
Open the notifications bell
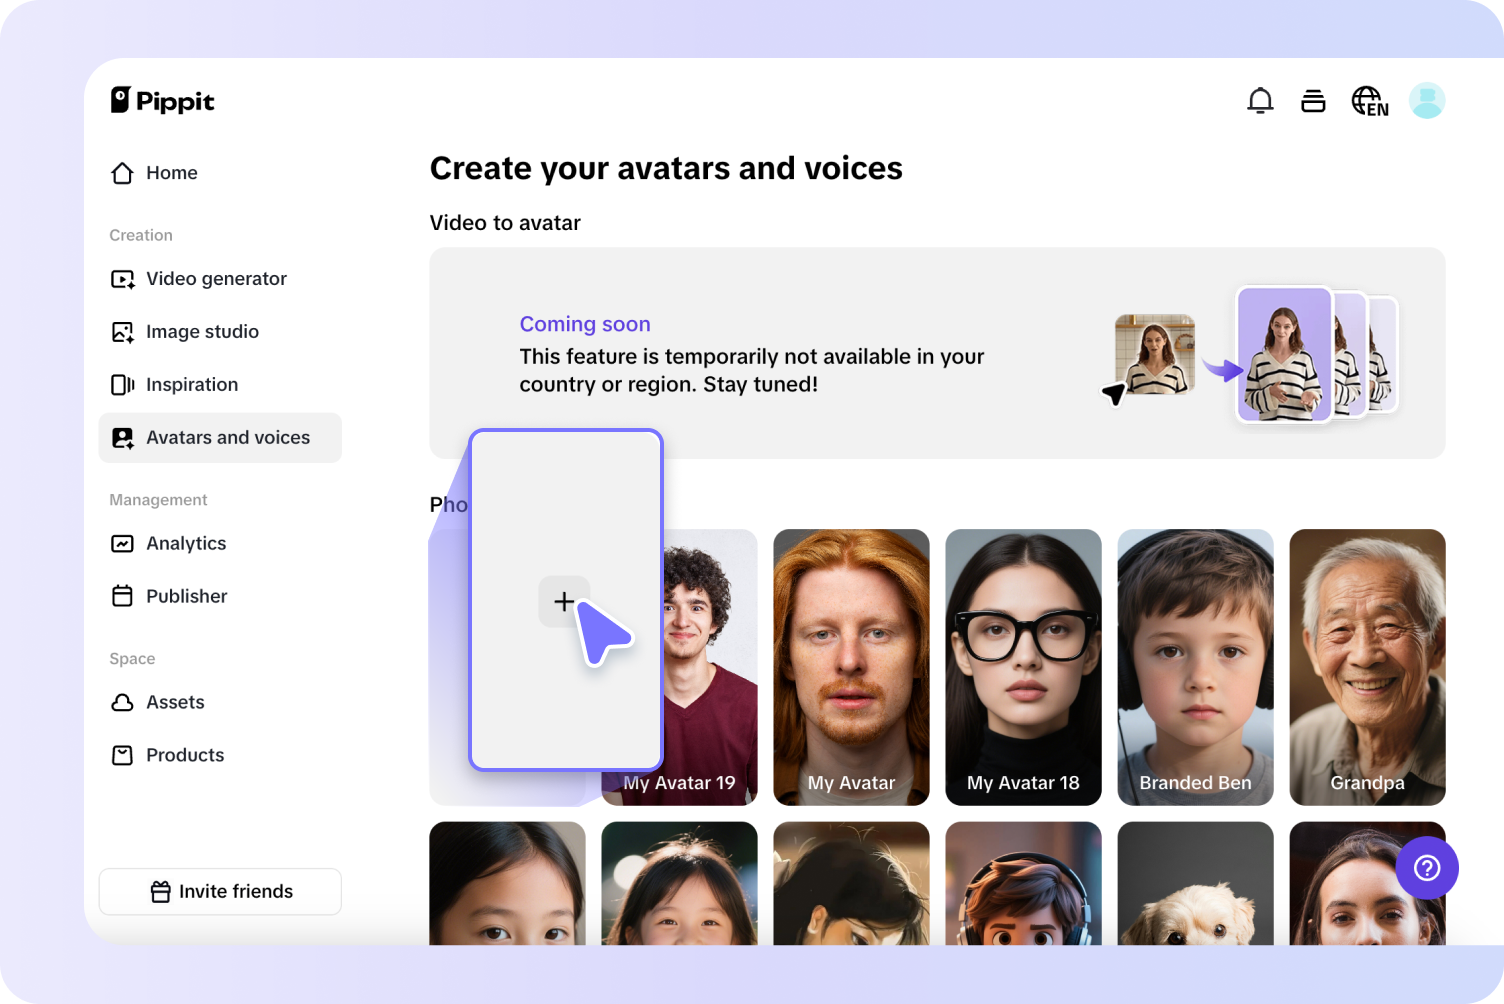pyautogui.click(x=1260, y=100)
